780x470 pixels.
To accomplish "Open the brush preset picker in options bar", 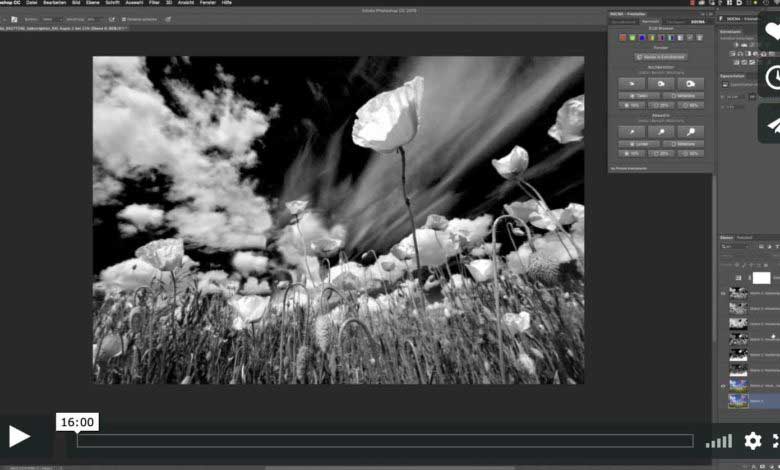I will (14, 19).
